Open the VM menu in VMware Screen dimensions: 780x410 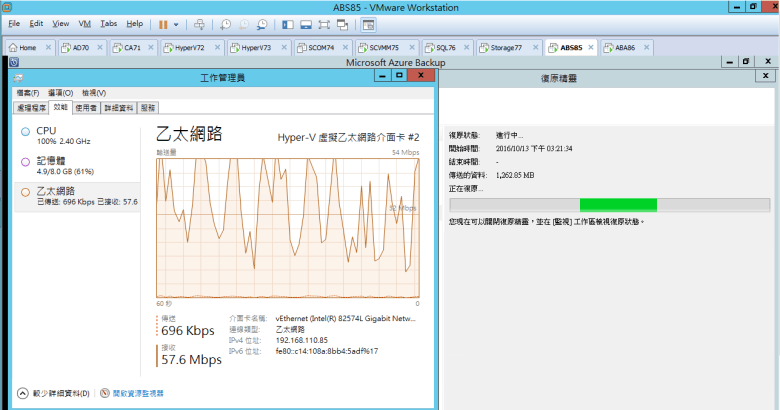[85, 23]
